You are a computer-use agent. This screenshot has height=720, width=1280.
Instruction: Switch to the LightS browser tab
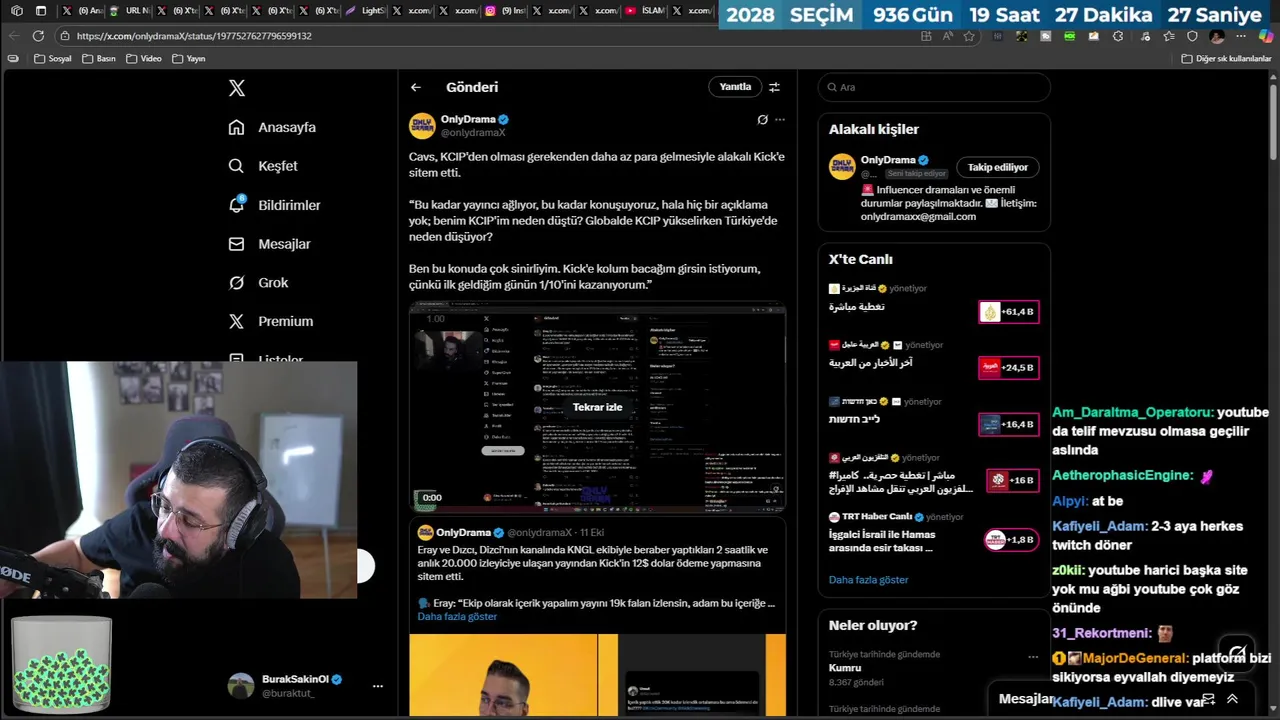(x=365, y=11)
